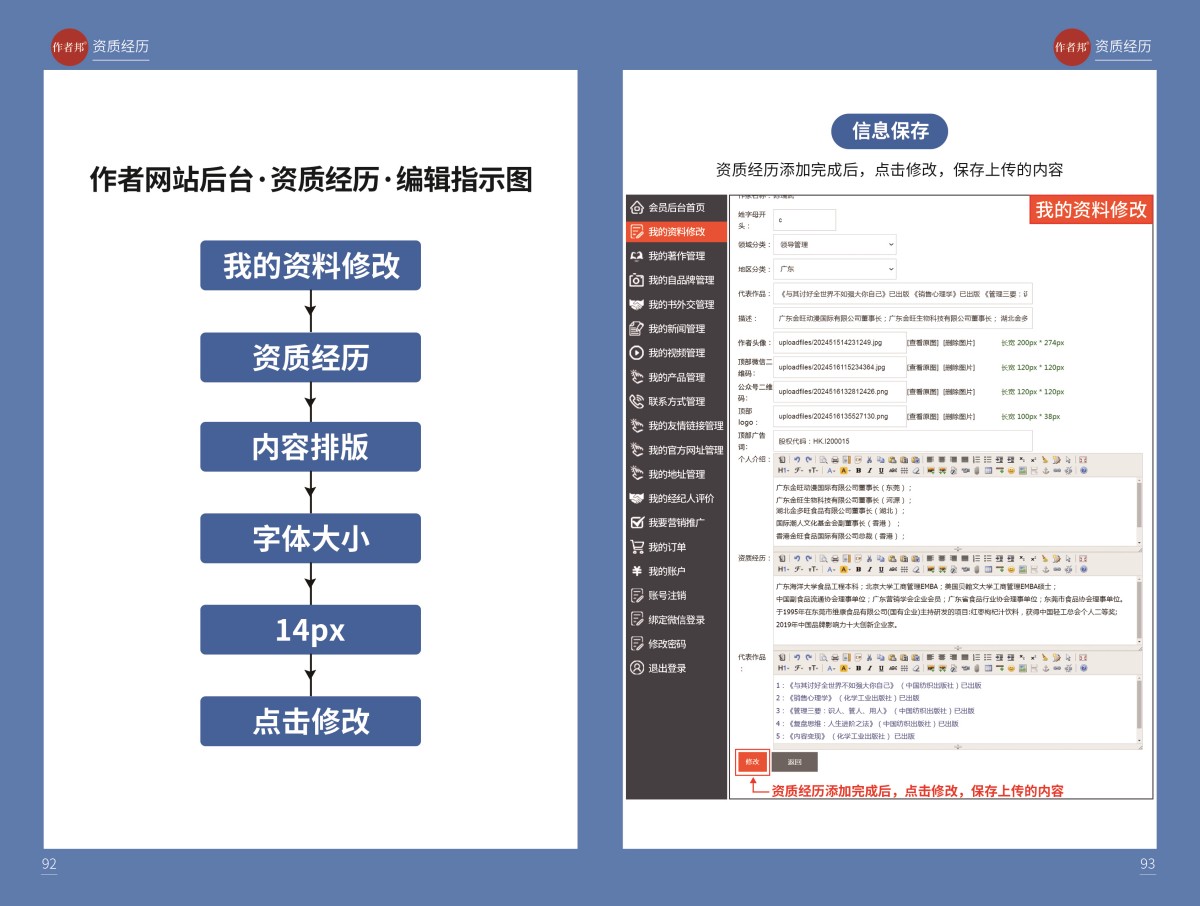The height and width of the screenshot is (906, 1200).
Task: Toggle bold in the 个人介绍 editor toolbar
Action: (859, 470)
